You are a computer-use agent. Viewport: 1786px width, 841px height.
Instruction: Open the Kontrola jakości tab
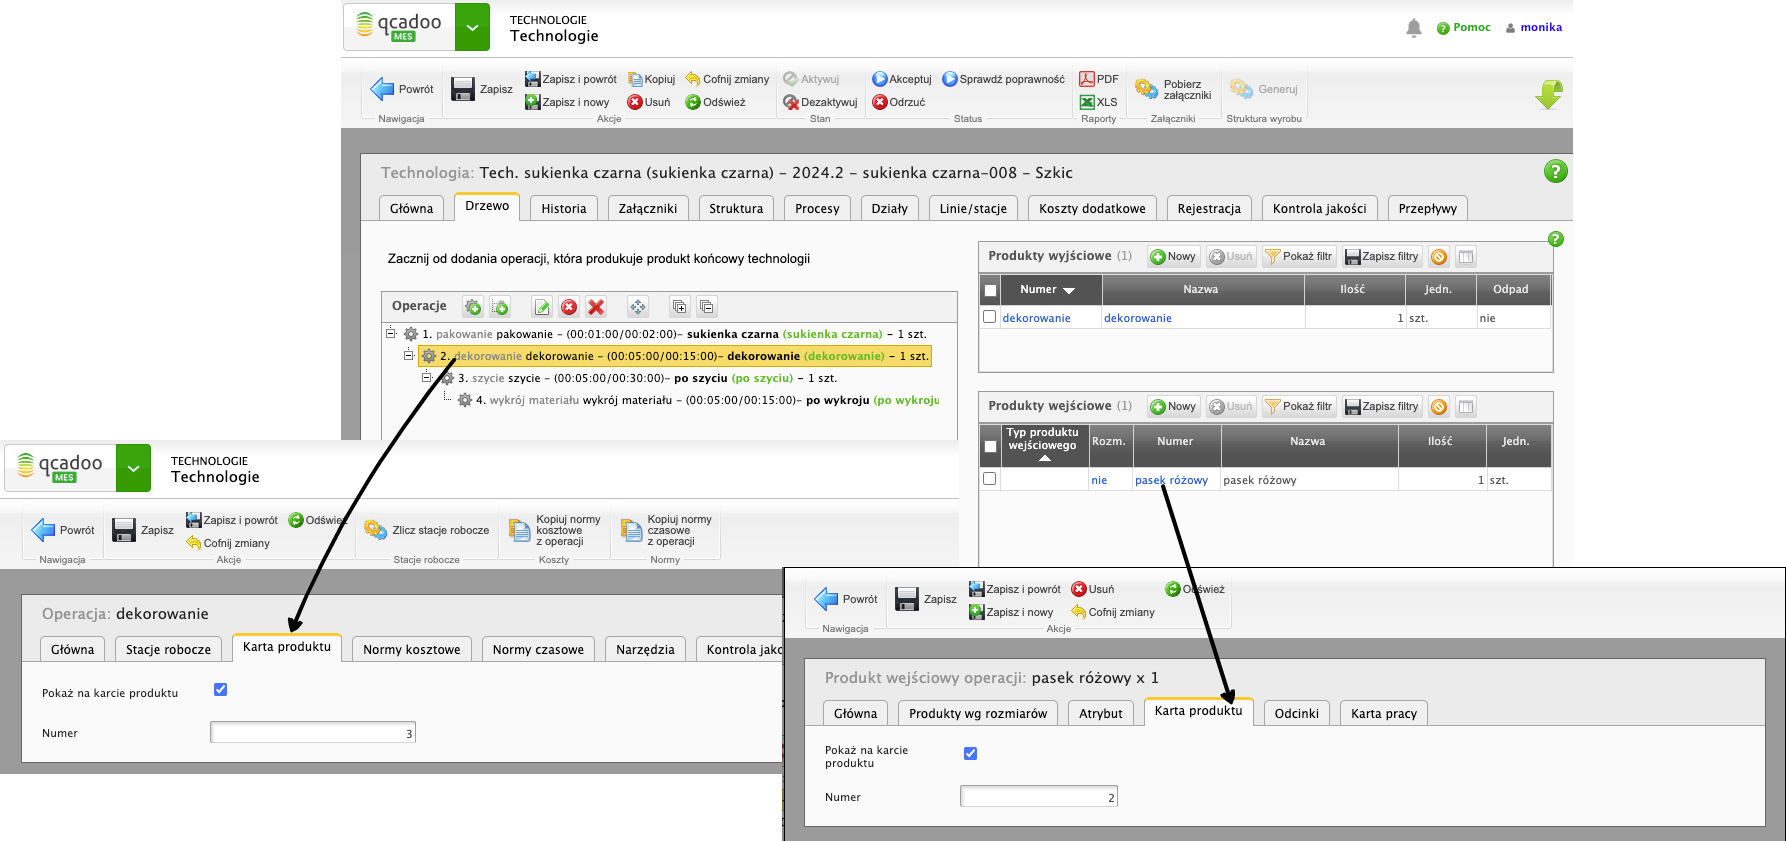click(1318, 208)
